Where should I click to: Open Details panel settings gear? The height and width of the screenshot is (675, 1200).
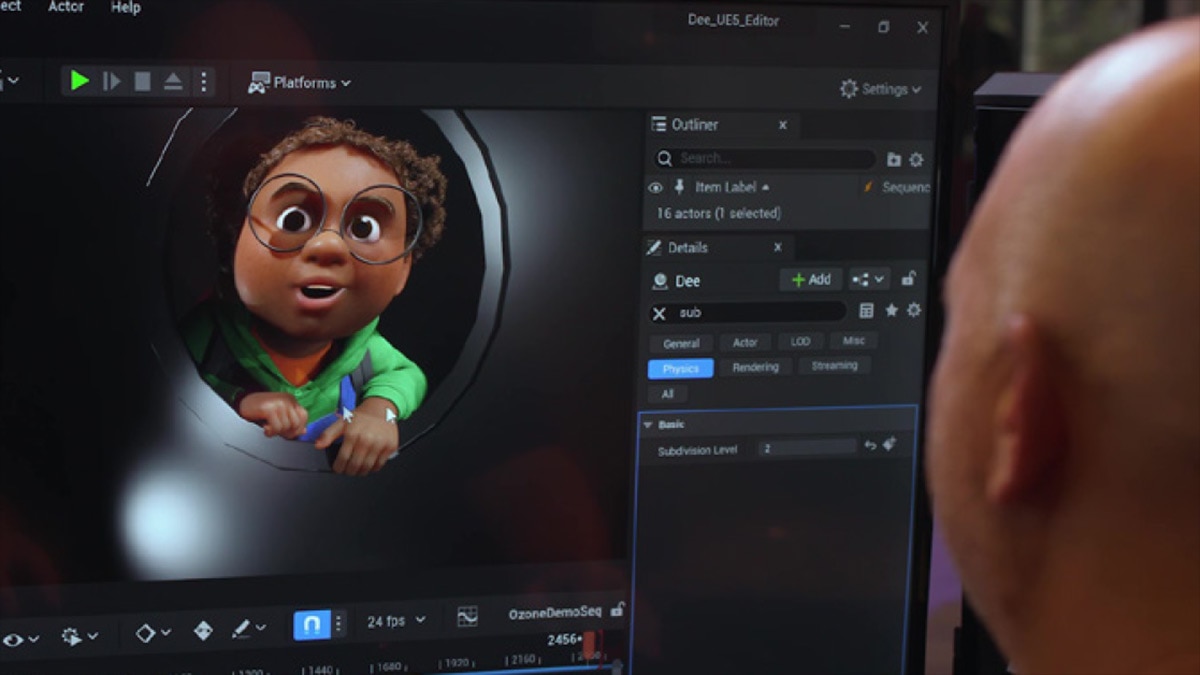pyautogui.click(x=914, y=310)
